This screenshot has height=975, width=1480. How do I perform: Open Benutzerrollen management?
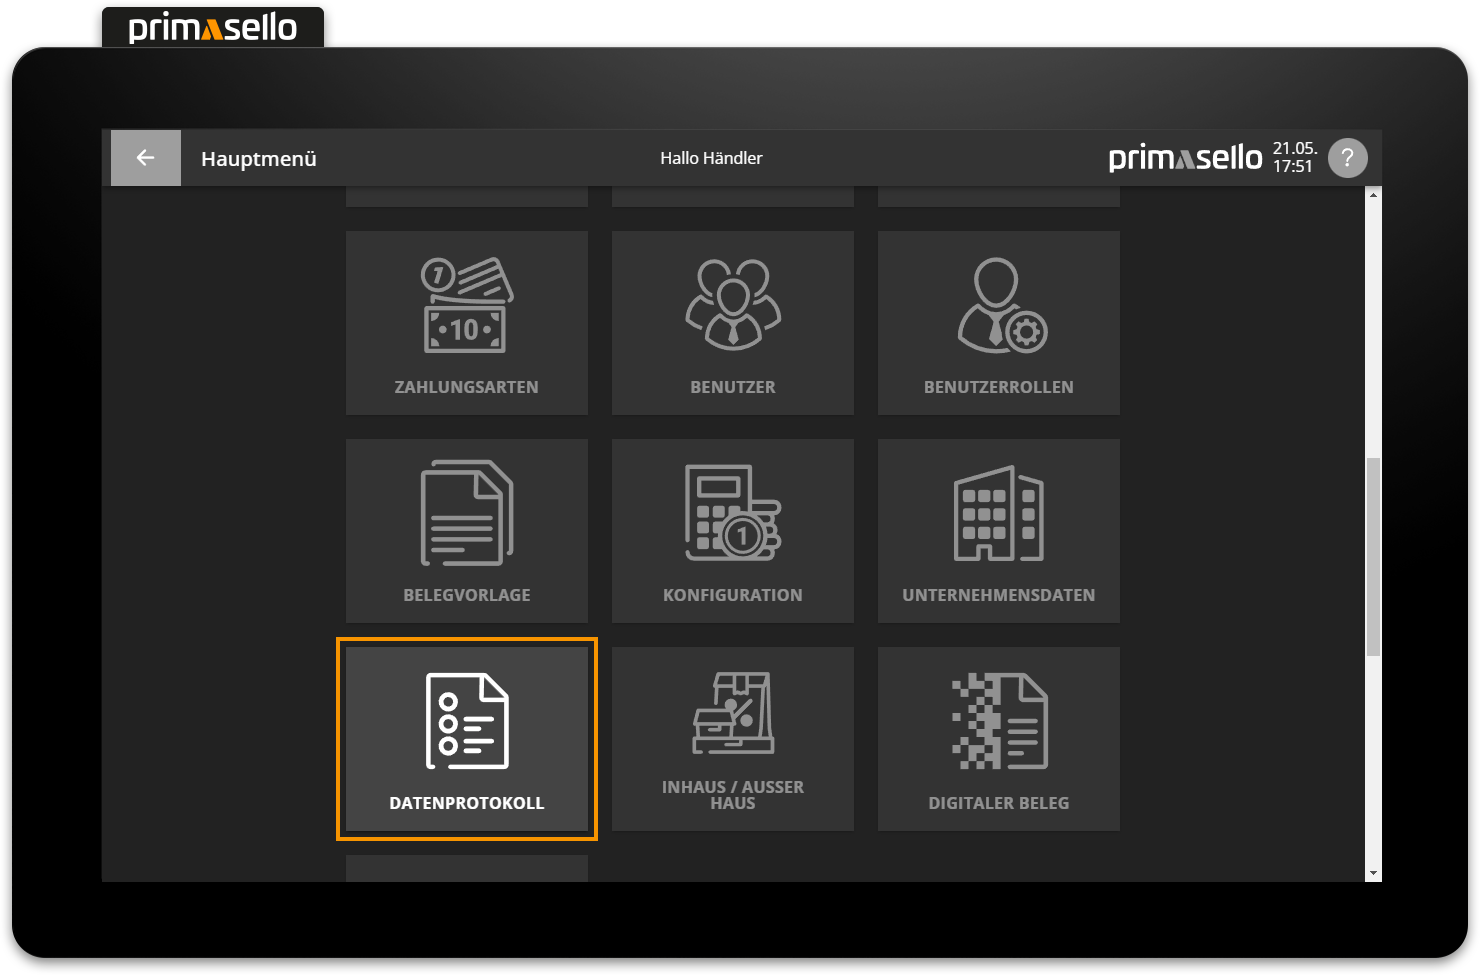click(997, 322)
